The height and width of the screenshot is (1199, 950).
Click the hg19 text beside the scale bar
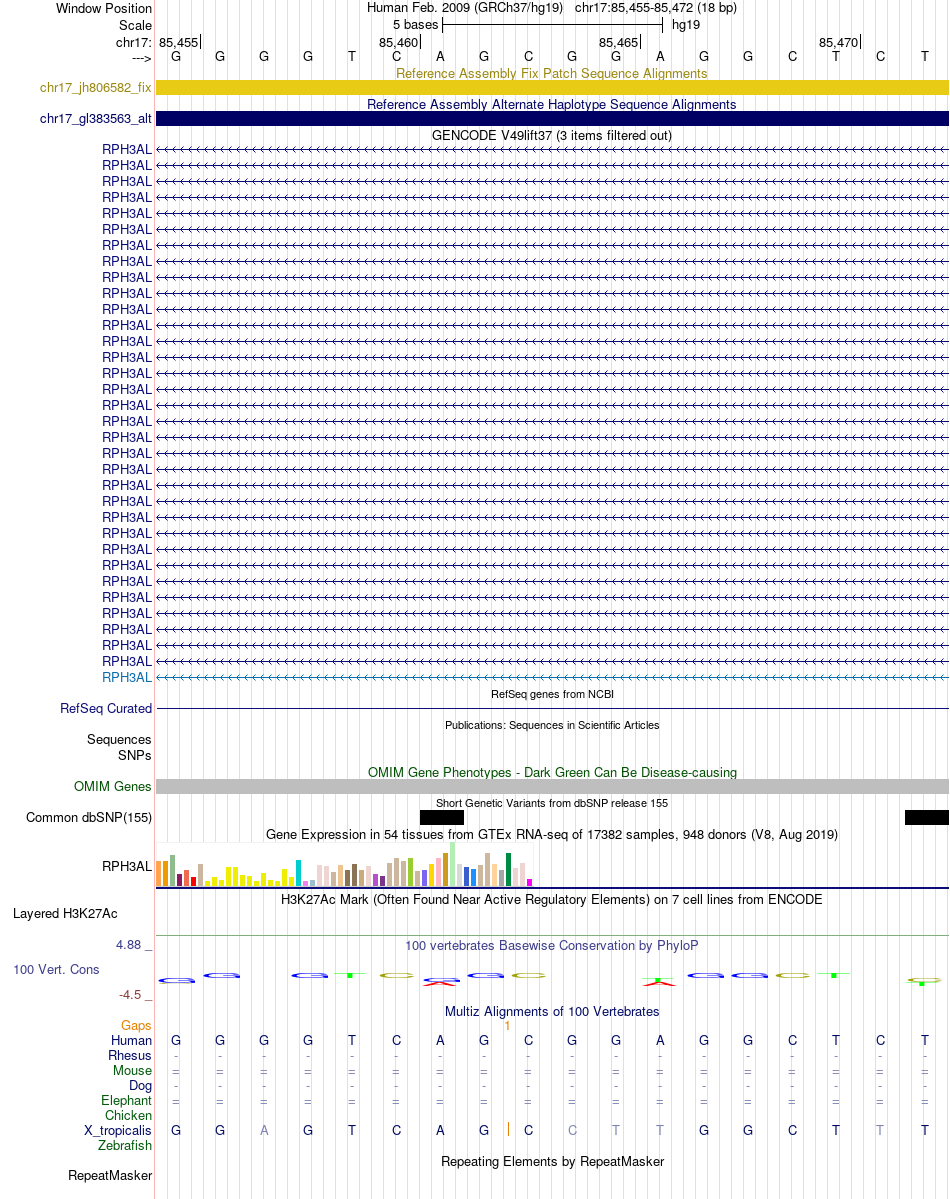coord(685,24)
